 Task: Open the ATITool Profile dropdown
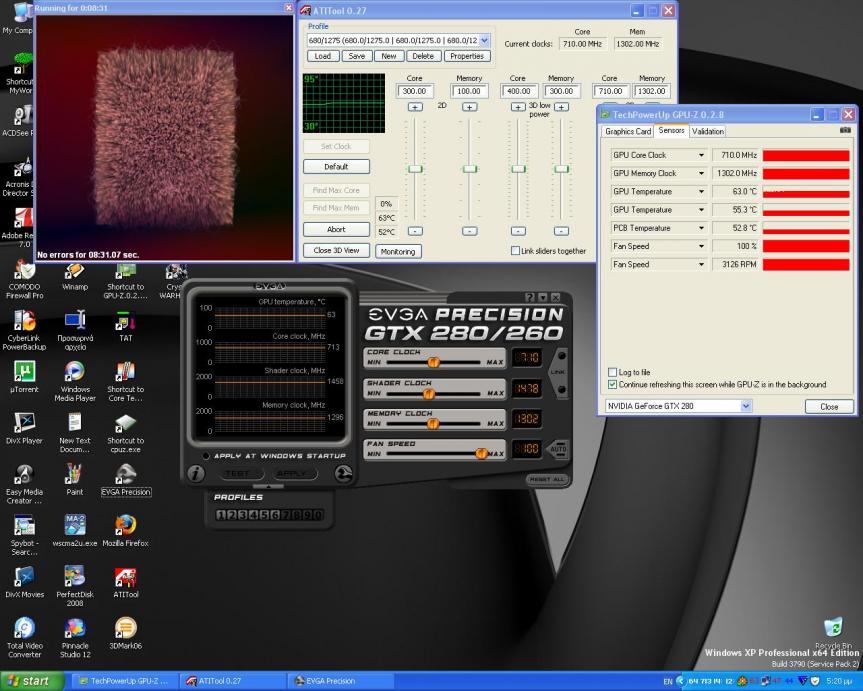click(x=484, y=40)
